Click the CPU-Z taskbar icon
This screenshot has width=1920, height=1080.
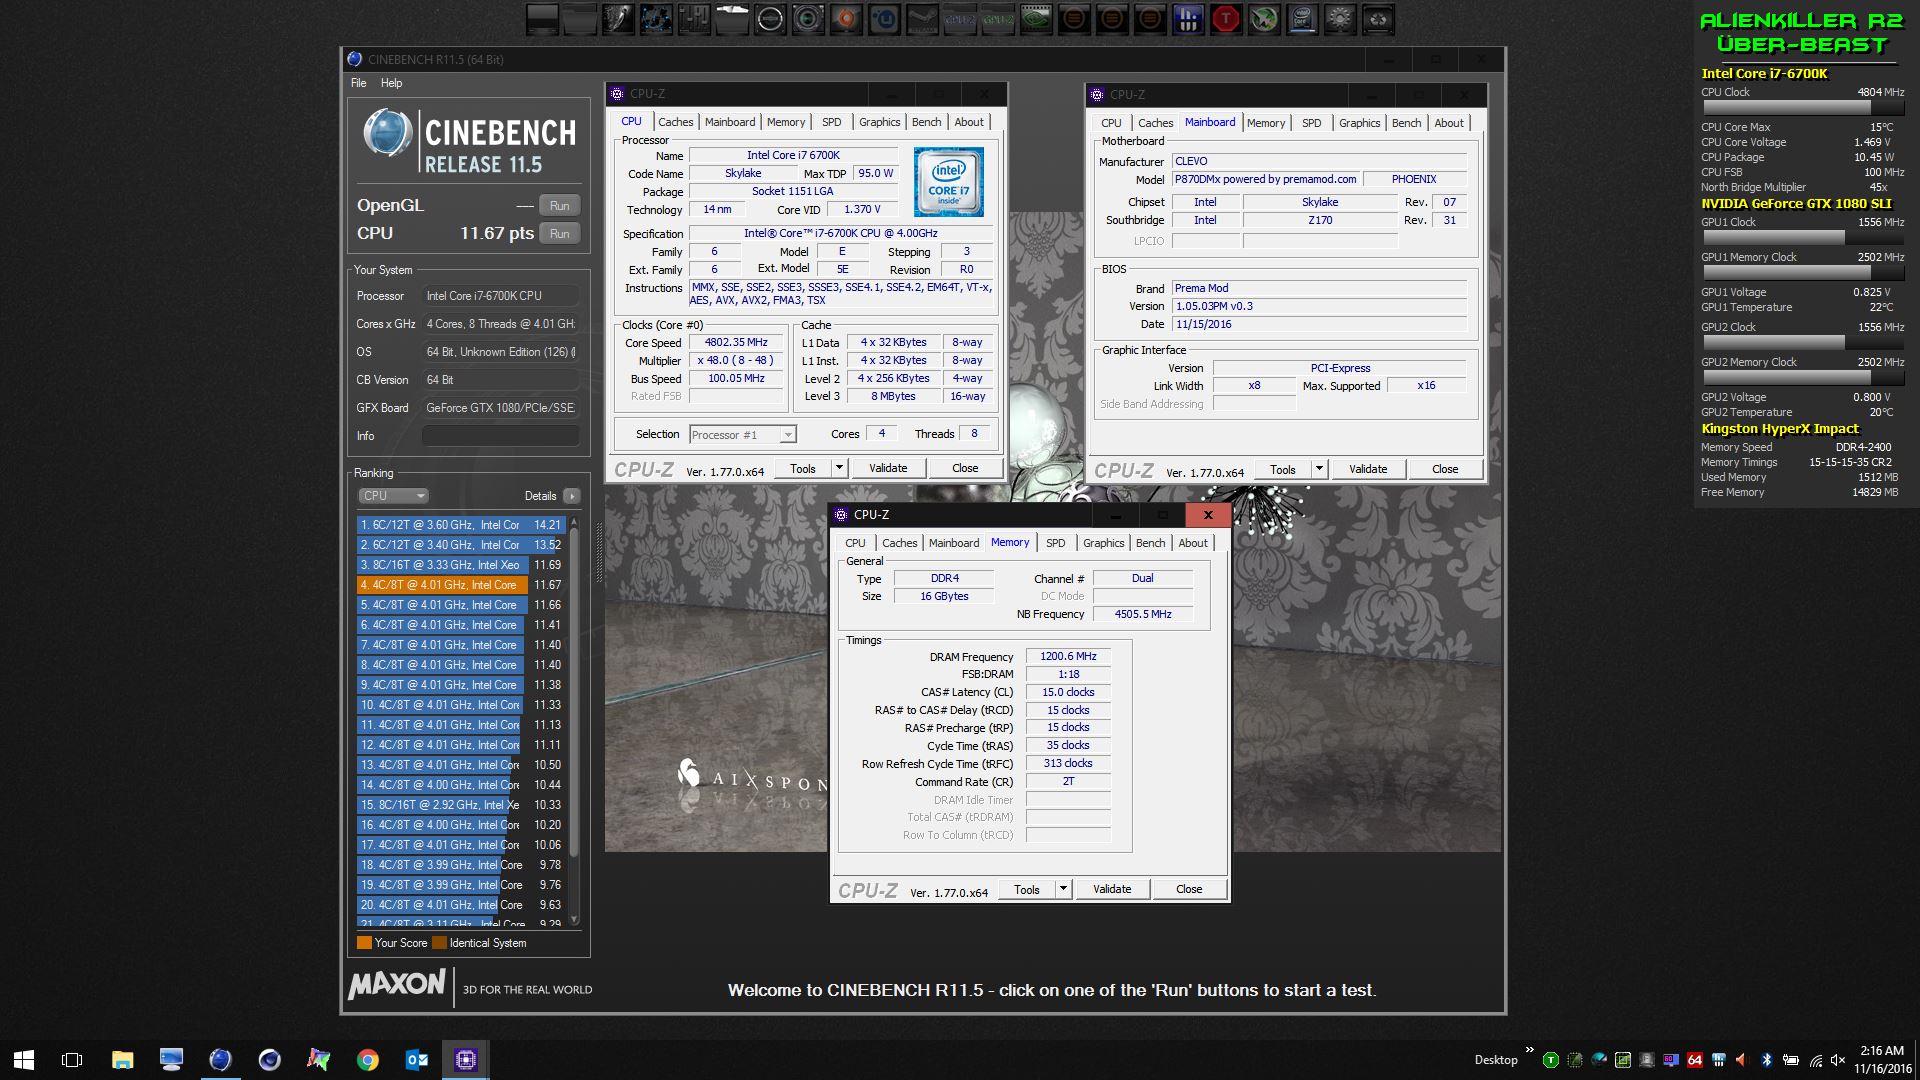pos(466,1060)
